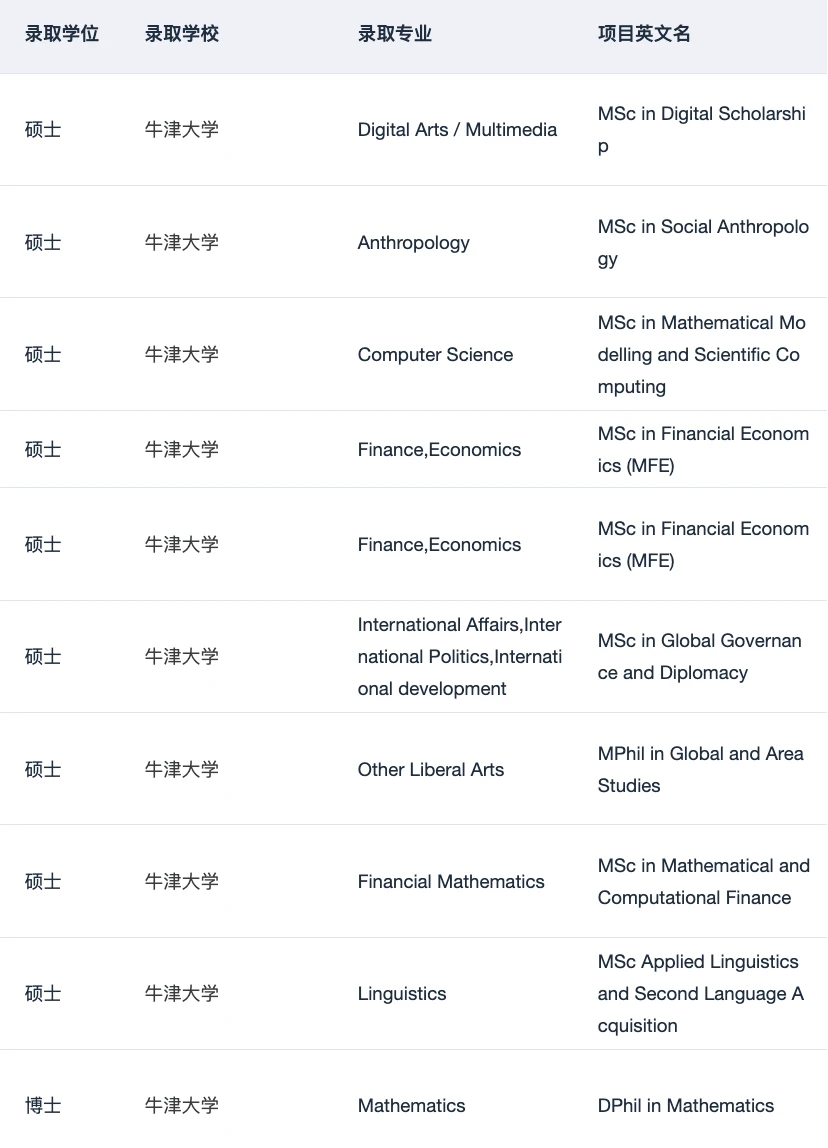Select the Linguistics major cell
Viewport: 828px width, 1148px height.
(x=402, y=994)
